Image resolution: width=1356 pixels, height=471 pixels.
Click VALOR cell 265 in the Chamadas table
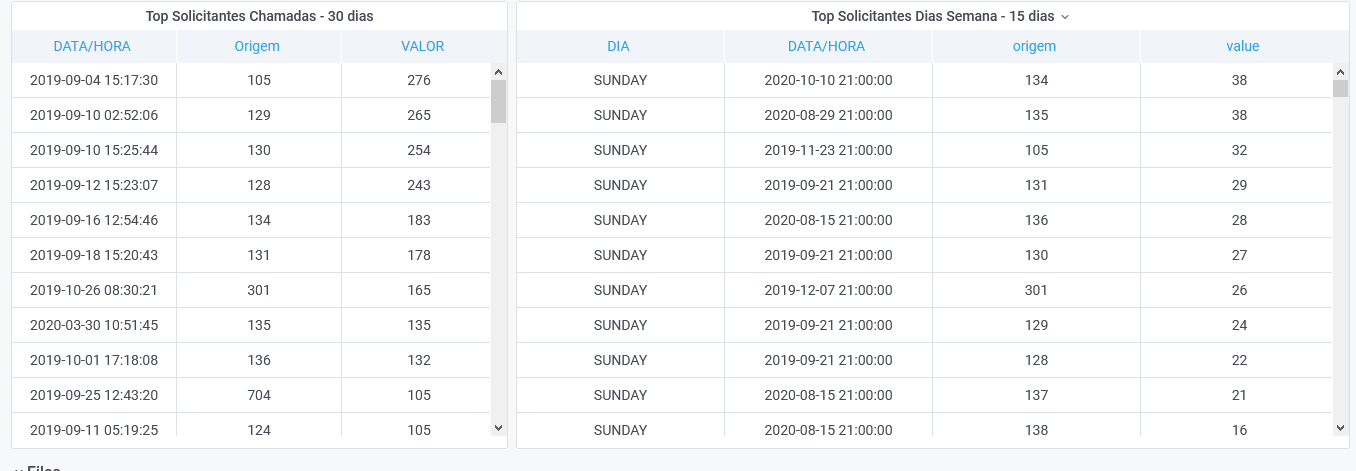(419, 115)
